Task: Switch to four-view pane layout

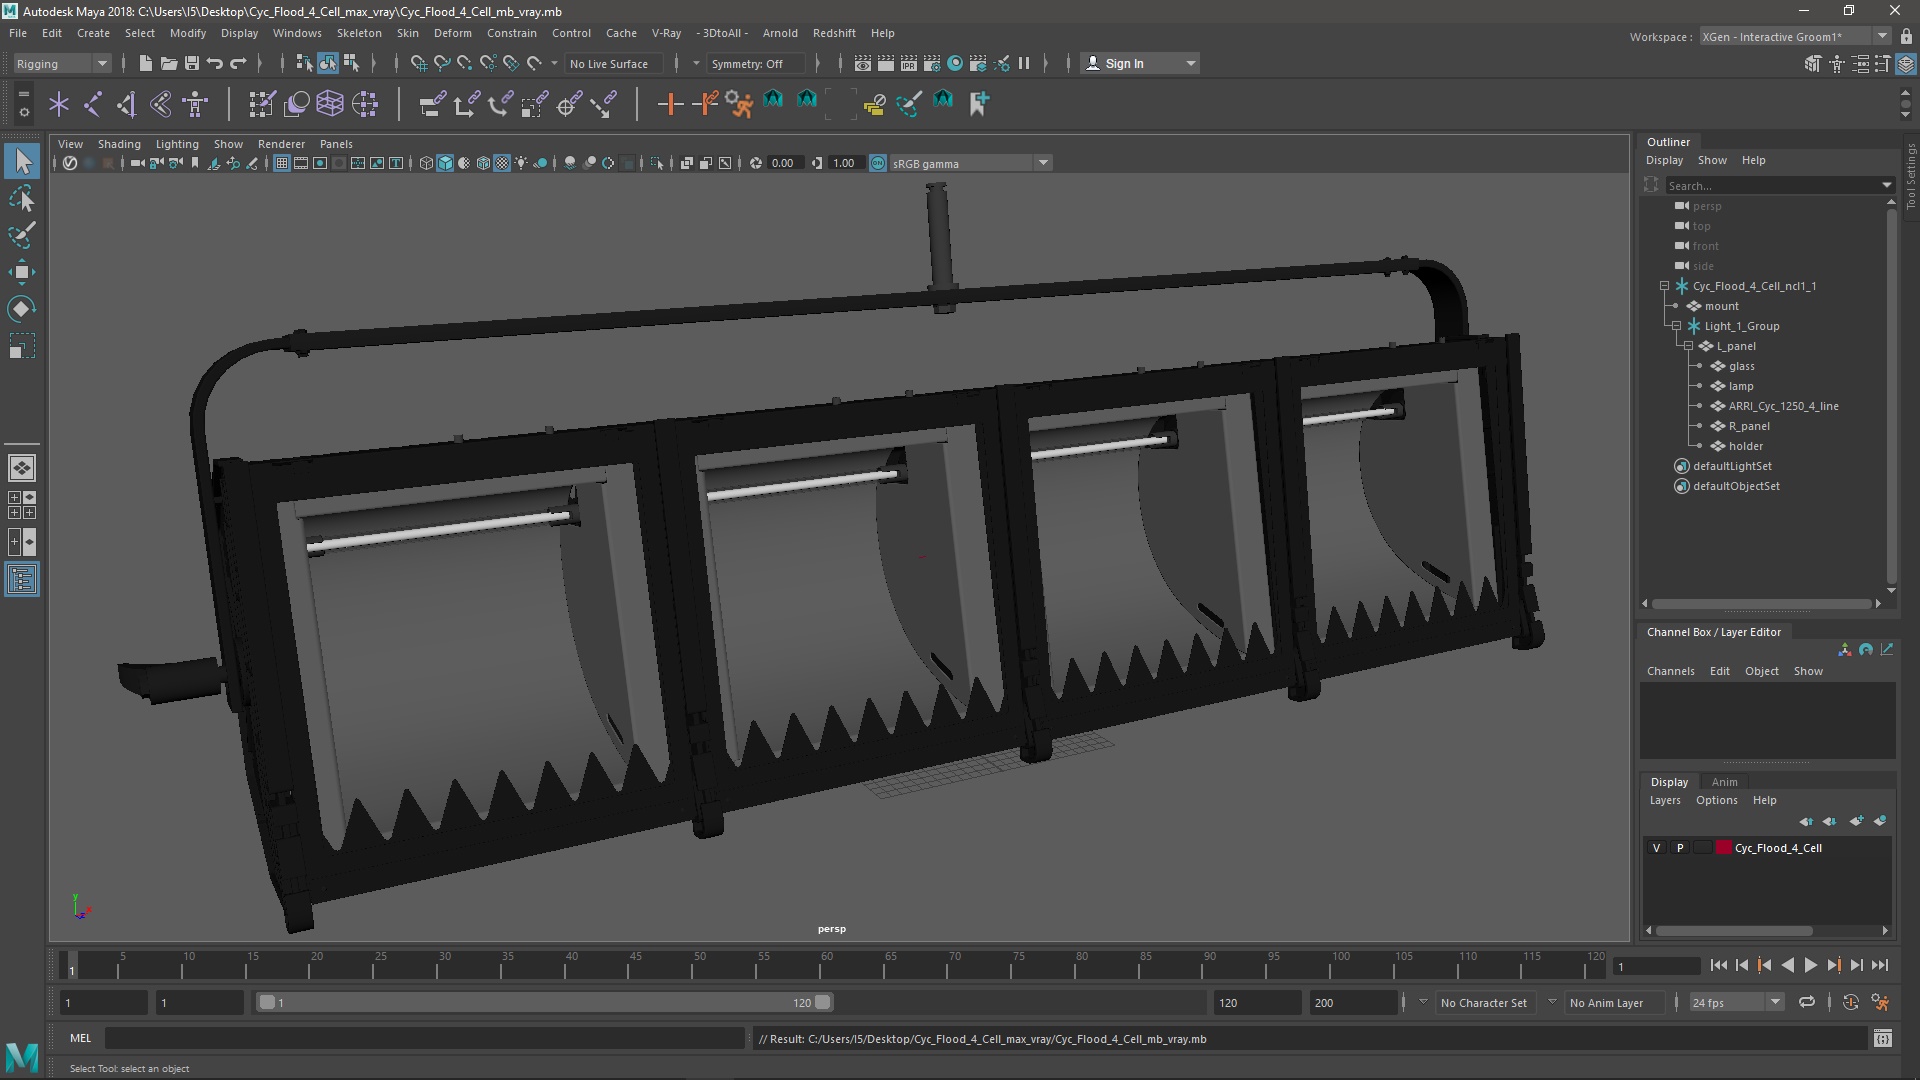Action: pos(22,505)
